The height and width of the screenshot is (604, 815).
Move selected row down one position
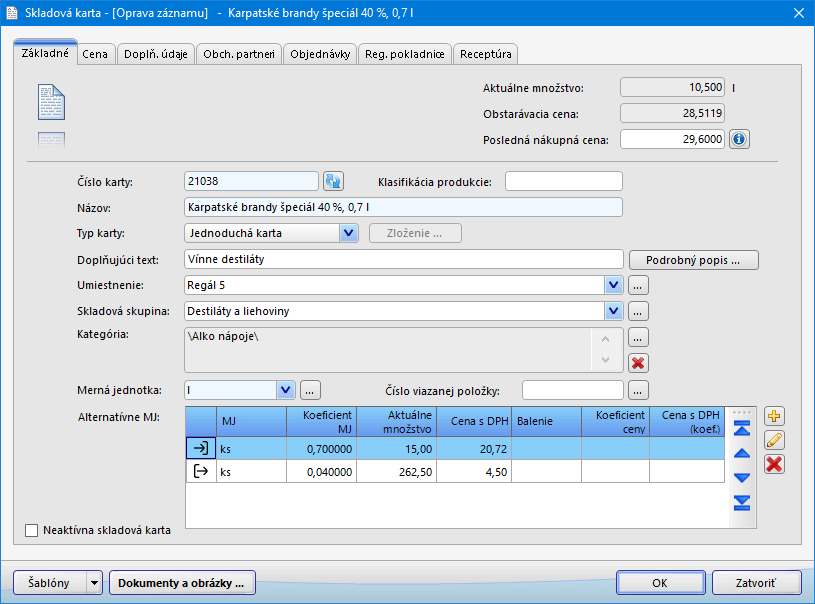click(x=742, y=477)
